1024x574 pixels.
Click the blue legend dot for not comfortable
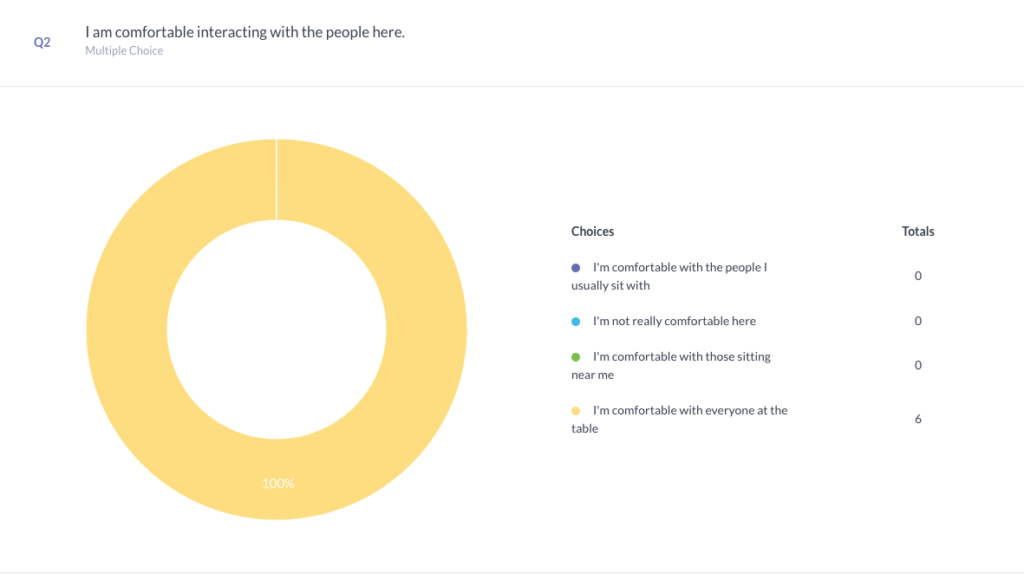576,322
